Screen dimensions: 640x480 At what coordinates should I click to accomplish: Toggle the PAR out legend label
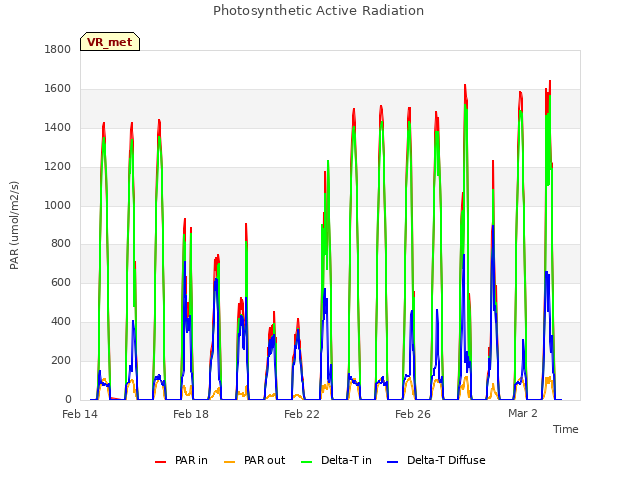(264, 460)
